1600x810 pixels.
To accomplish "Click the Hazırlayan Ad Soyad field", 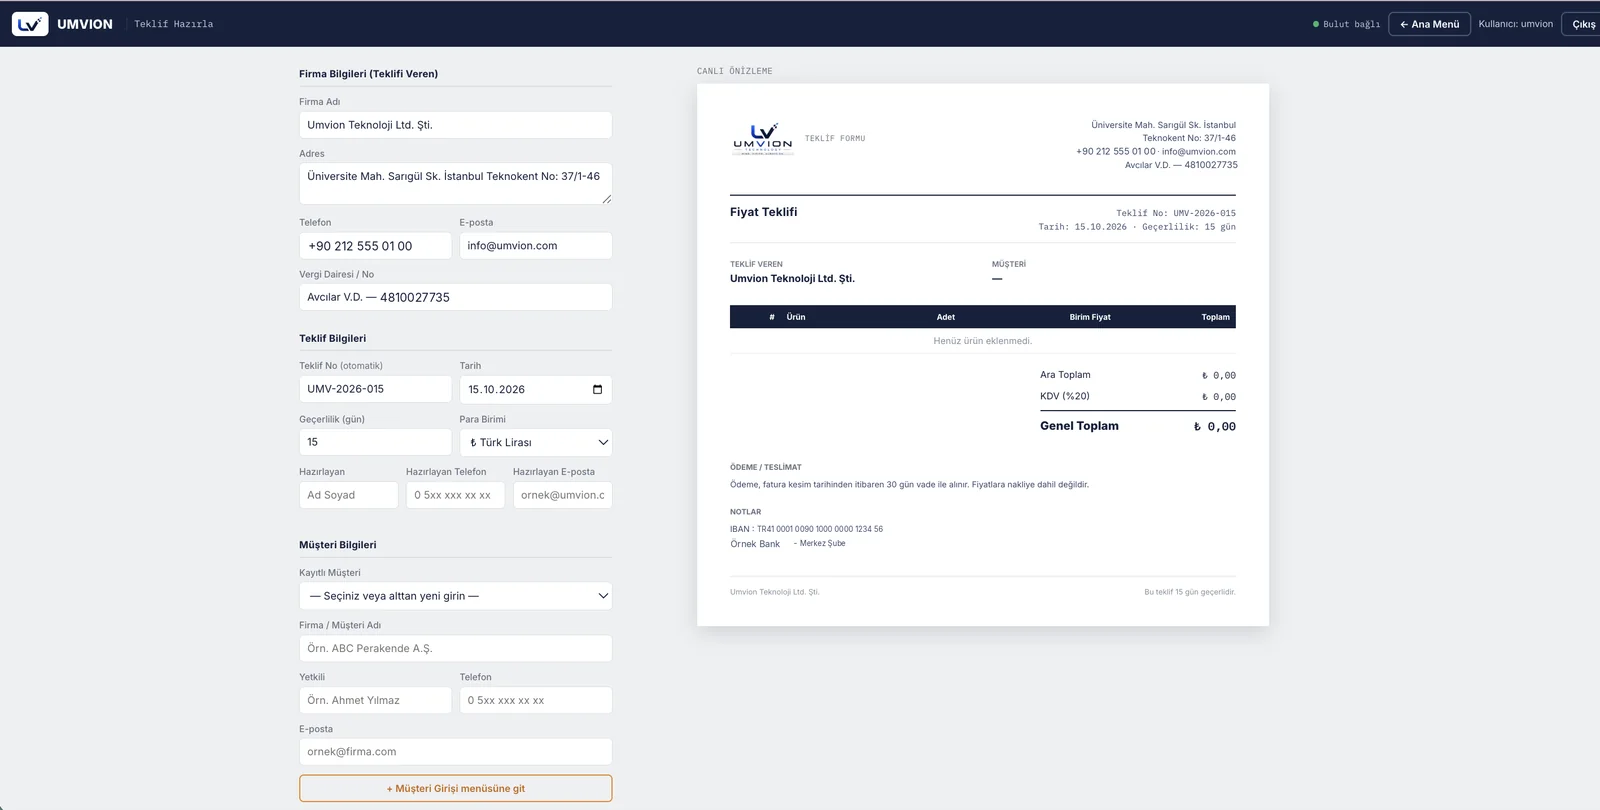I will [x=348, y=495].
